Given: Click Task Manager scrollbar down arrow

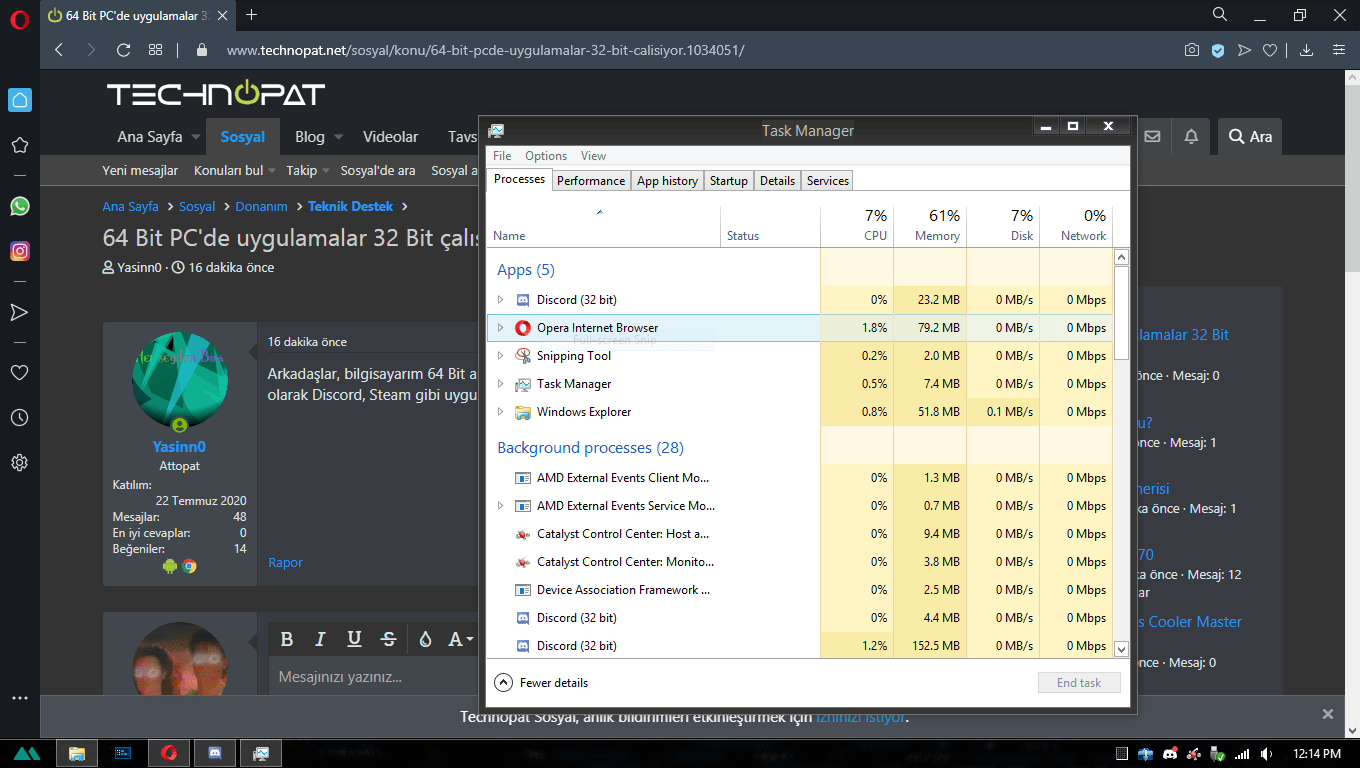Looking at the screenshot, I should tap(1121, 649).
